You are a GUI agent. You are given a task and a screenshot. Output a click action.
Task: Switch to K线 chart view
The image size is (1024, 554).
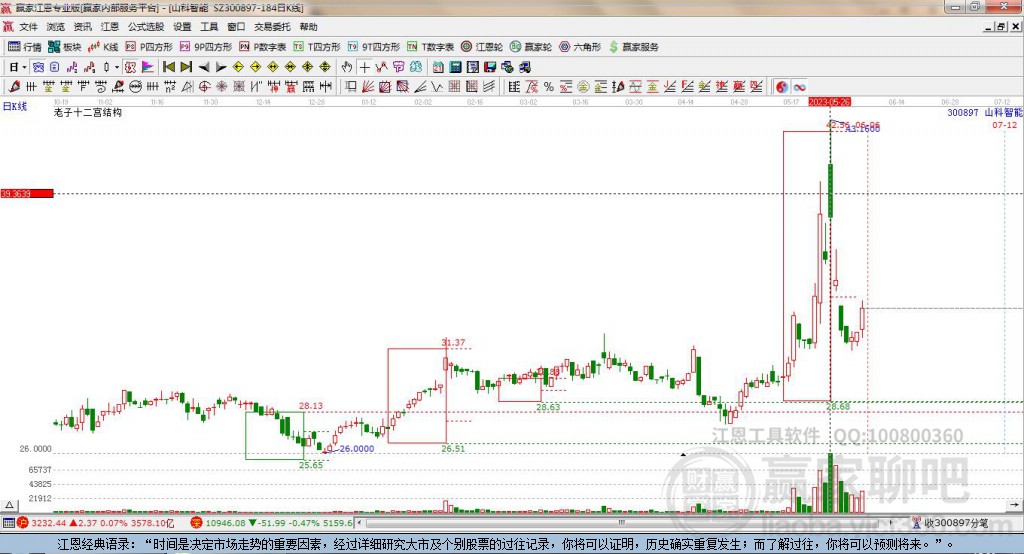pos(103,47)
